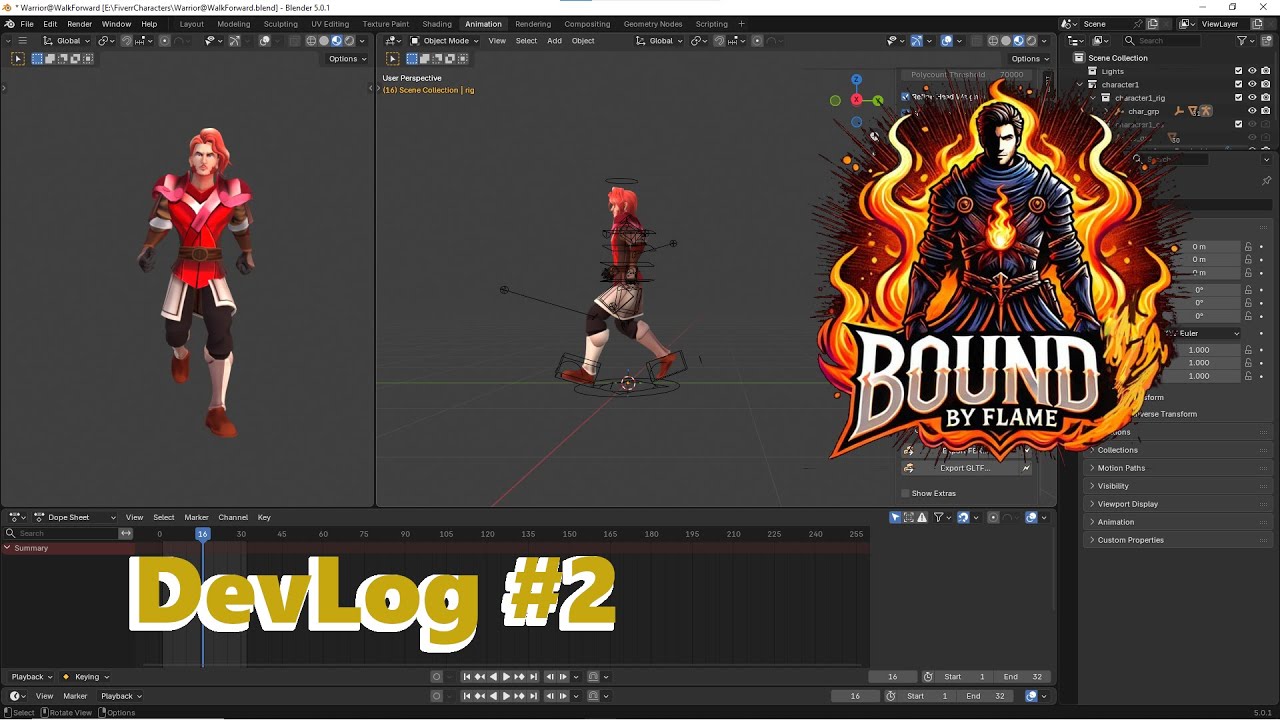1280x720 pixels.
Task: Set left viewport to wireframe shading
Action: click(311, 41)
